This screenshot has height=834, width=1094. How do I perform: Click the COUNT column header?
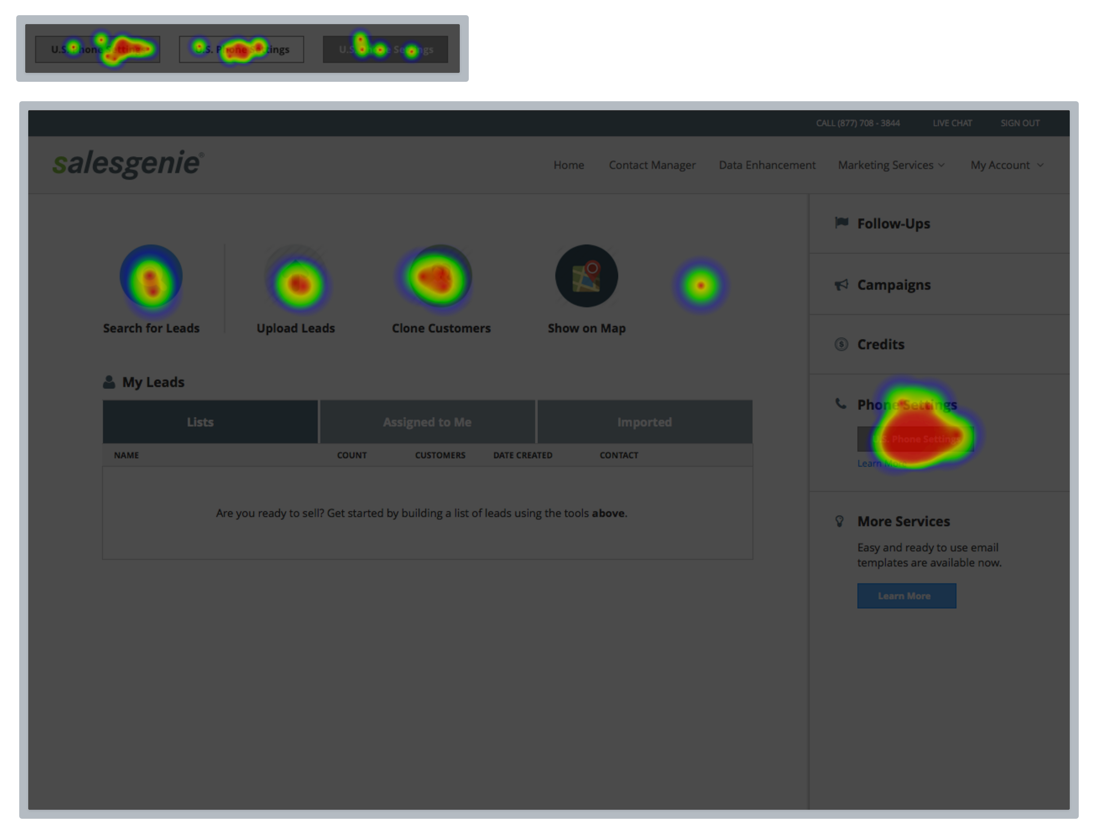point(352,455)
